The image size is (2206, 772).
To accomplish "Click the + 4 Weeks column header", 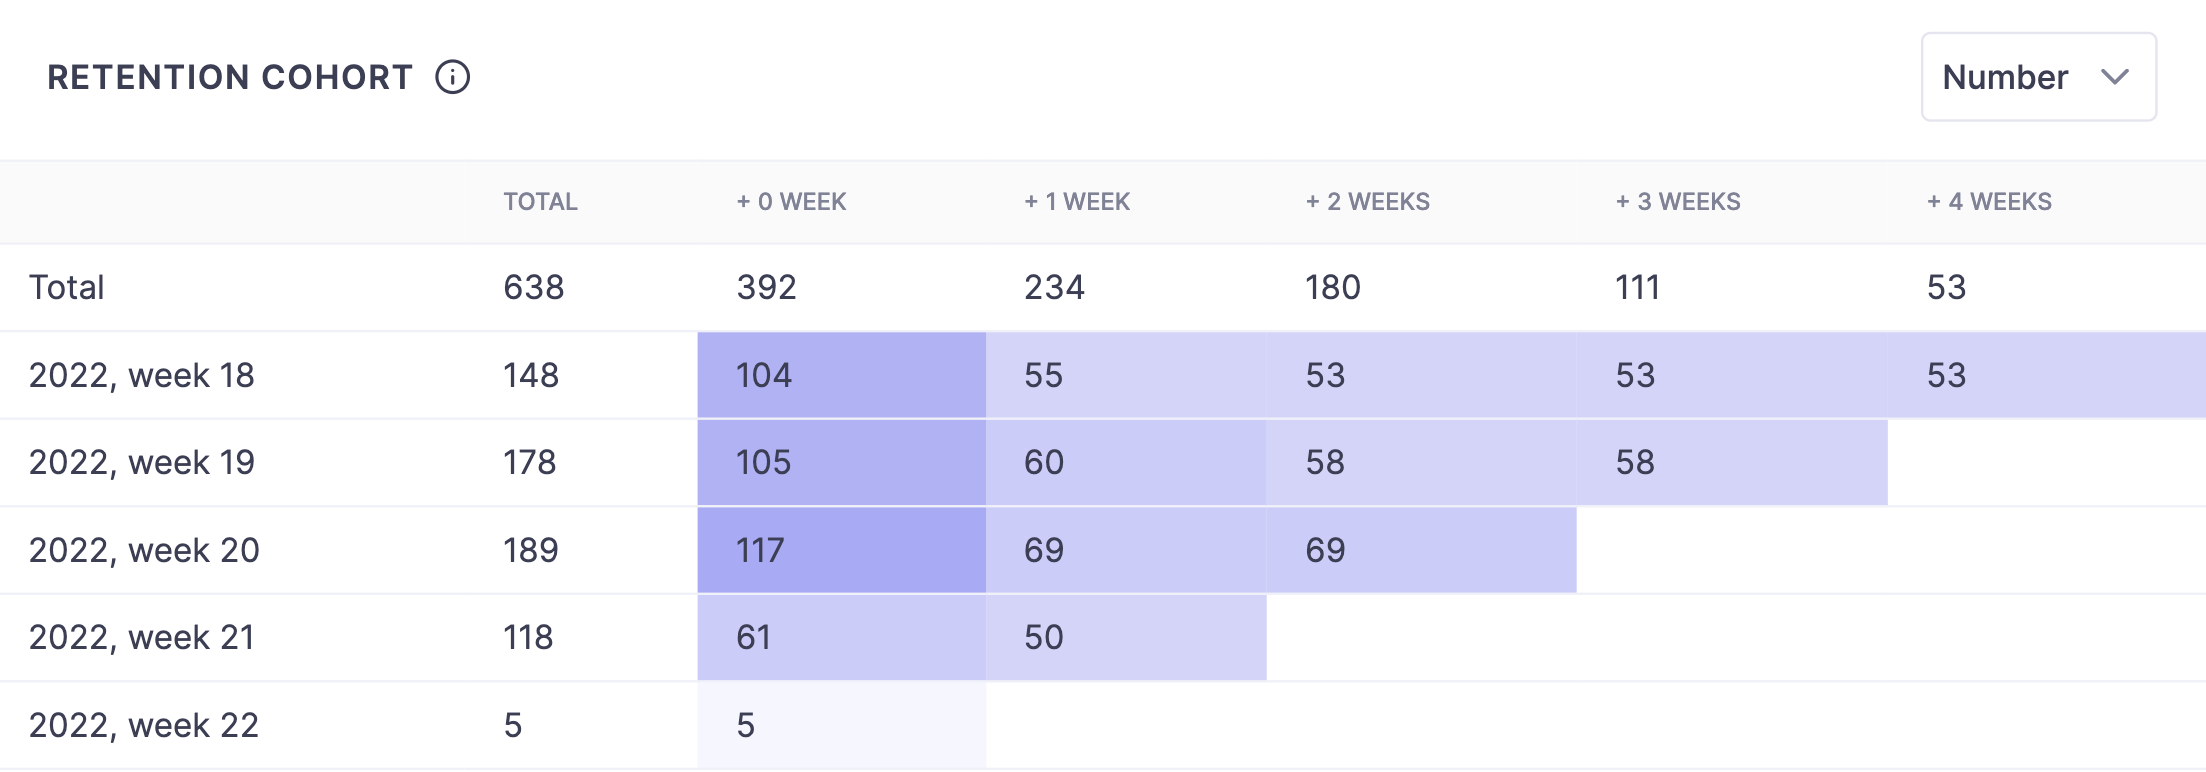I will [1989, 201].
